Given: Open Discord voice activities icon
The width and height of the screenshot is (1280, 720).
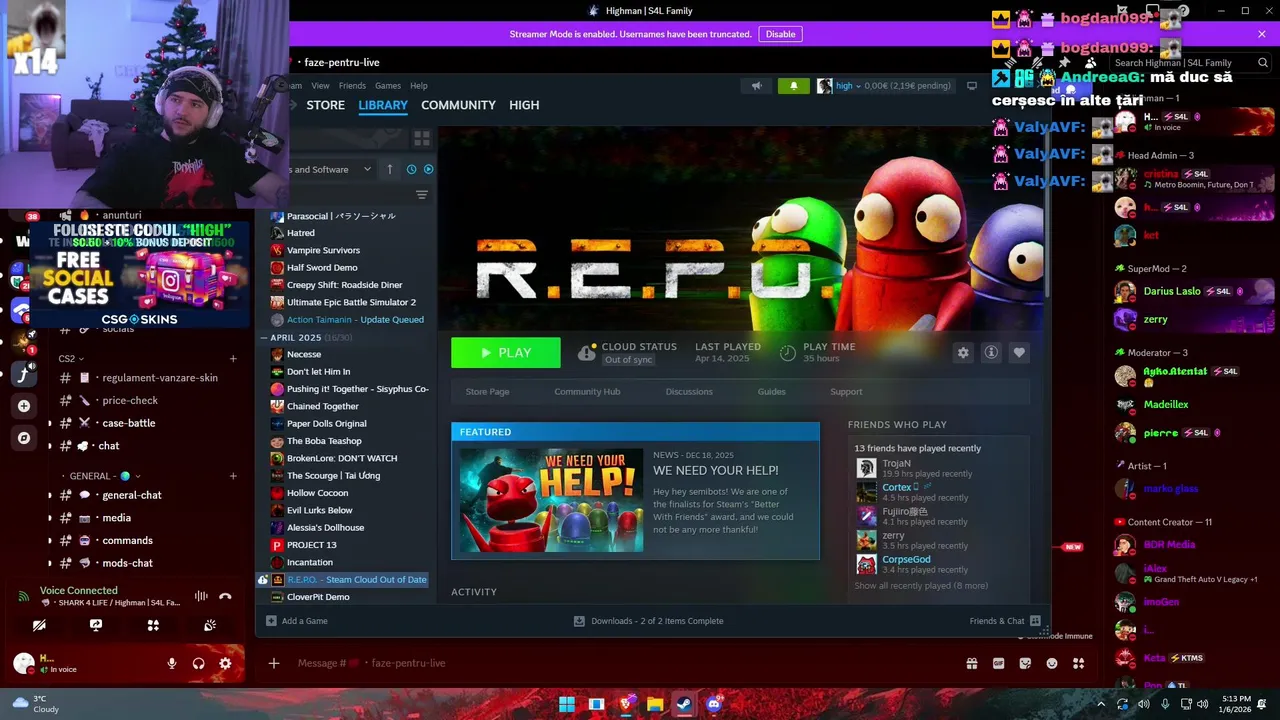Looking at the screenshot, I should (x=153, y=625).
